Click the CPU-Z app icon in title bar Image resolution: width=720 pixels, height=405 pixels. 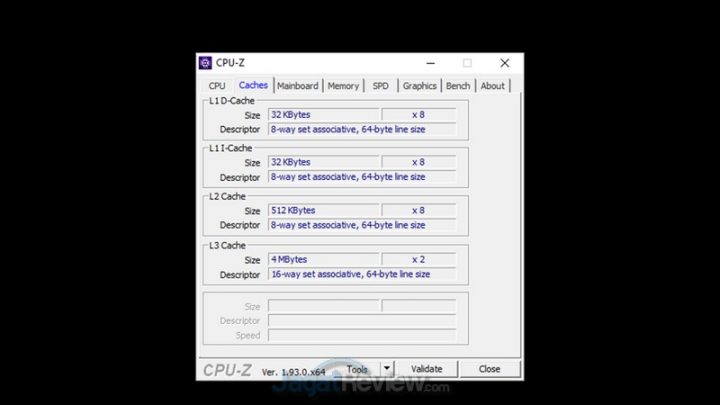coord(205,63)
